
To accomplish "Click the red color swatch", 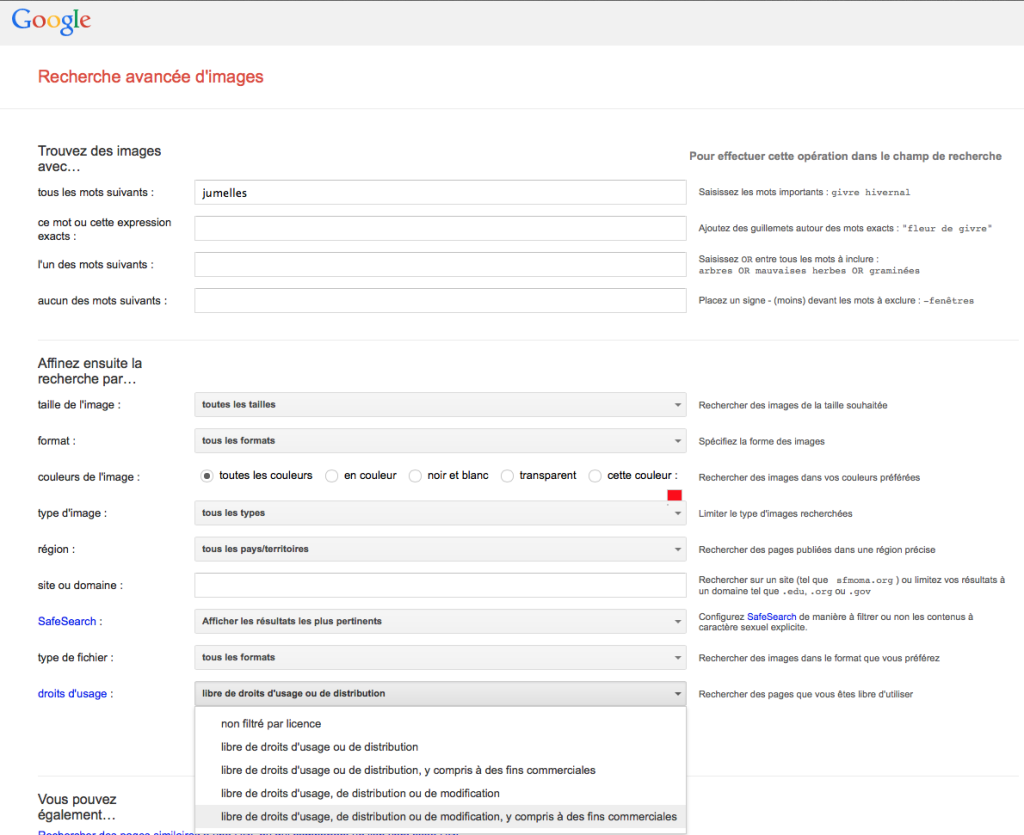I will 674,495.
